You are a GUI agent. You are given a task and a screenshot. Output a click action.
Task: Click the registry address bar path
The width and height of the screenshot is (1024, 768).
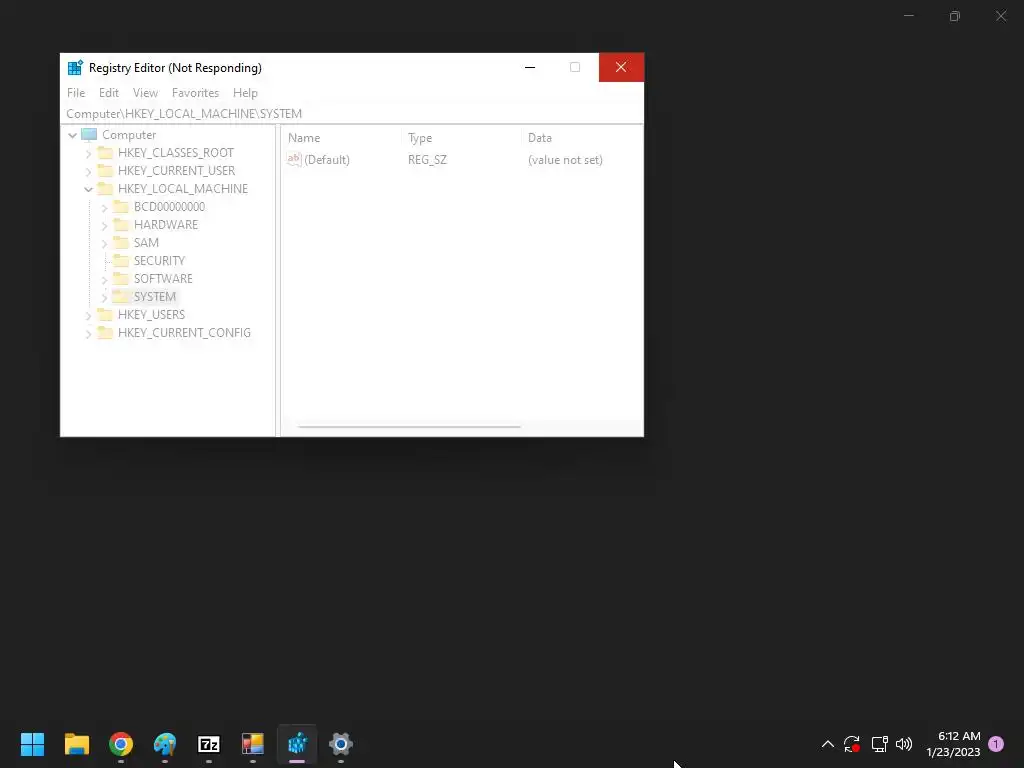pos(353,114)
